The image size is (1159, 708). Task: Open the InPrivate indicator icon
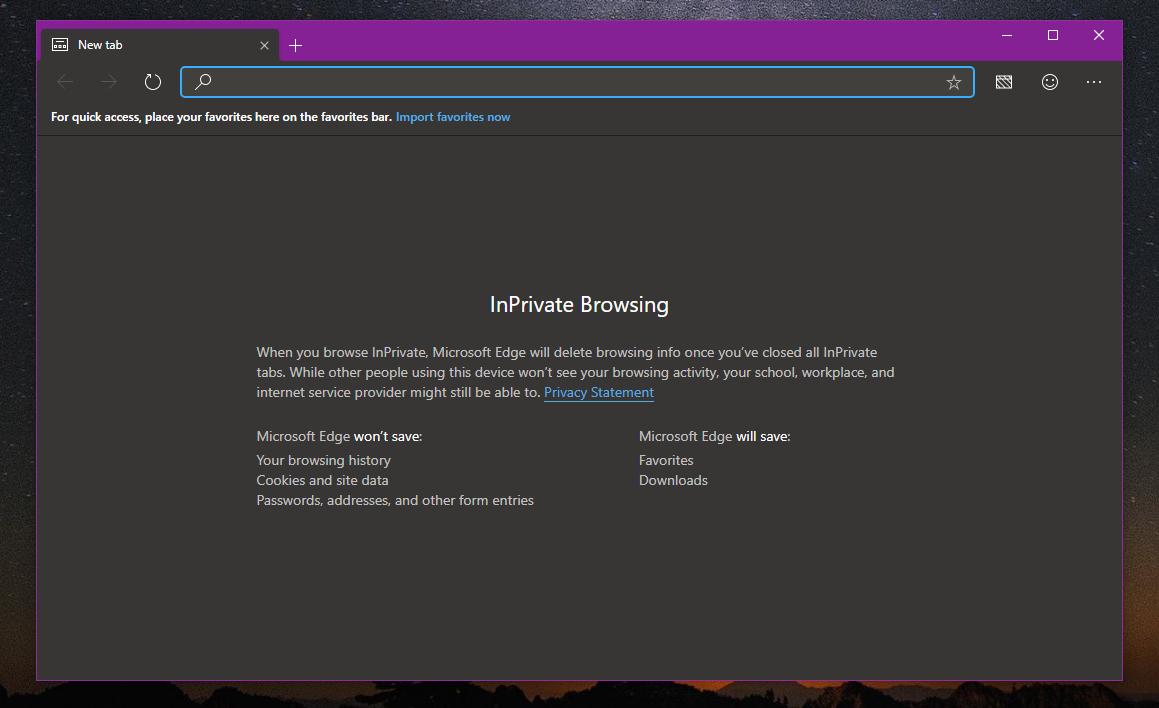1004,82
